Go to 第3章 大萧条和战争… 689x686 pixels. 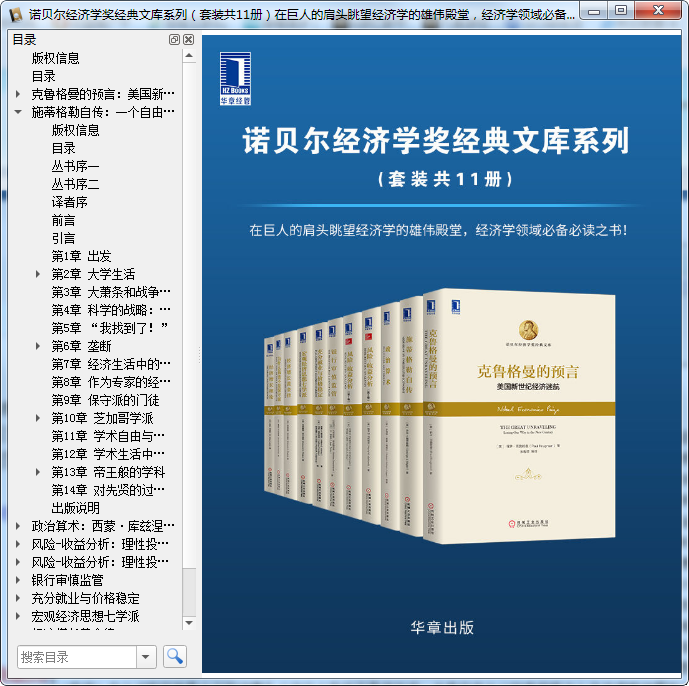pos(111,292)
